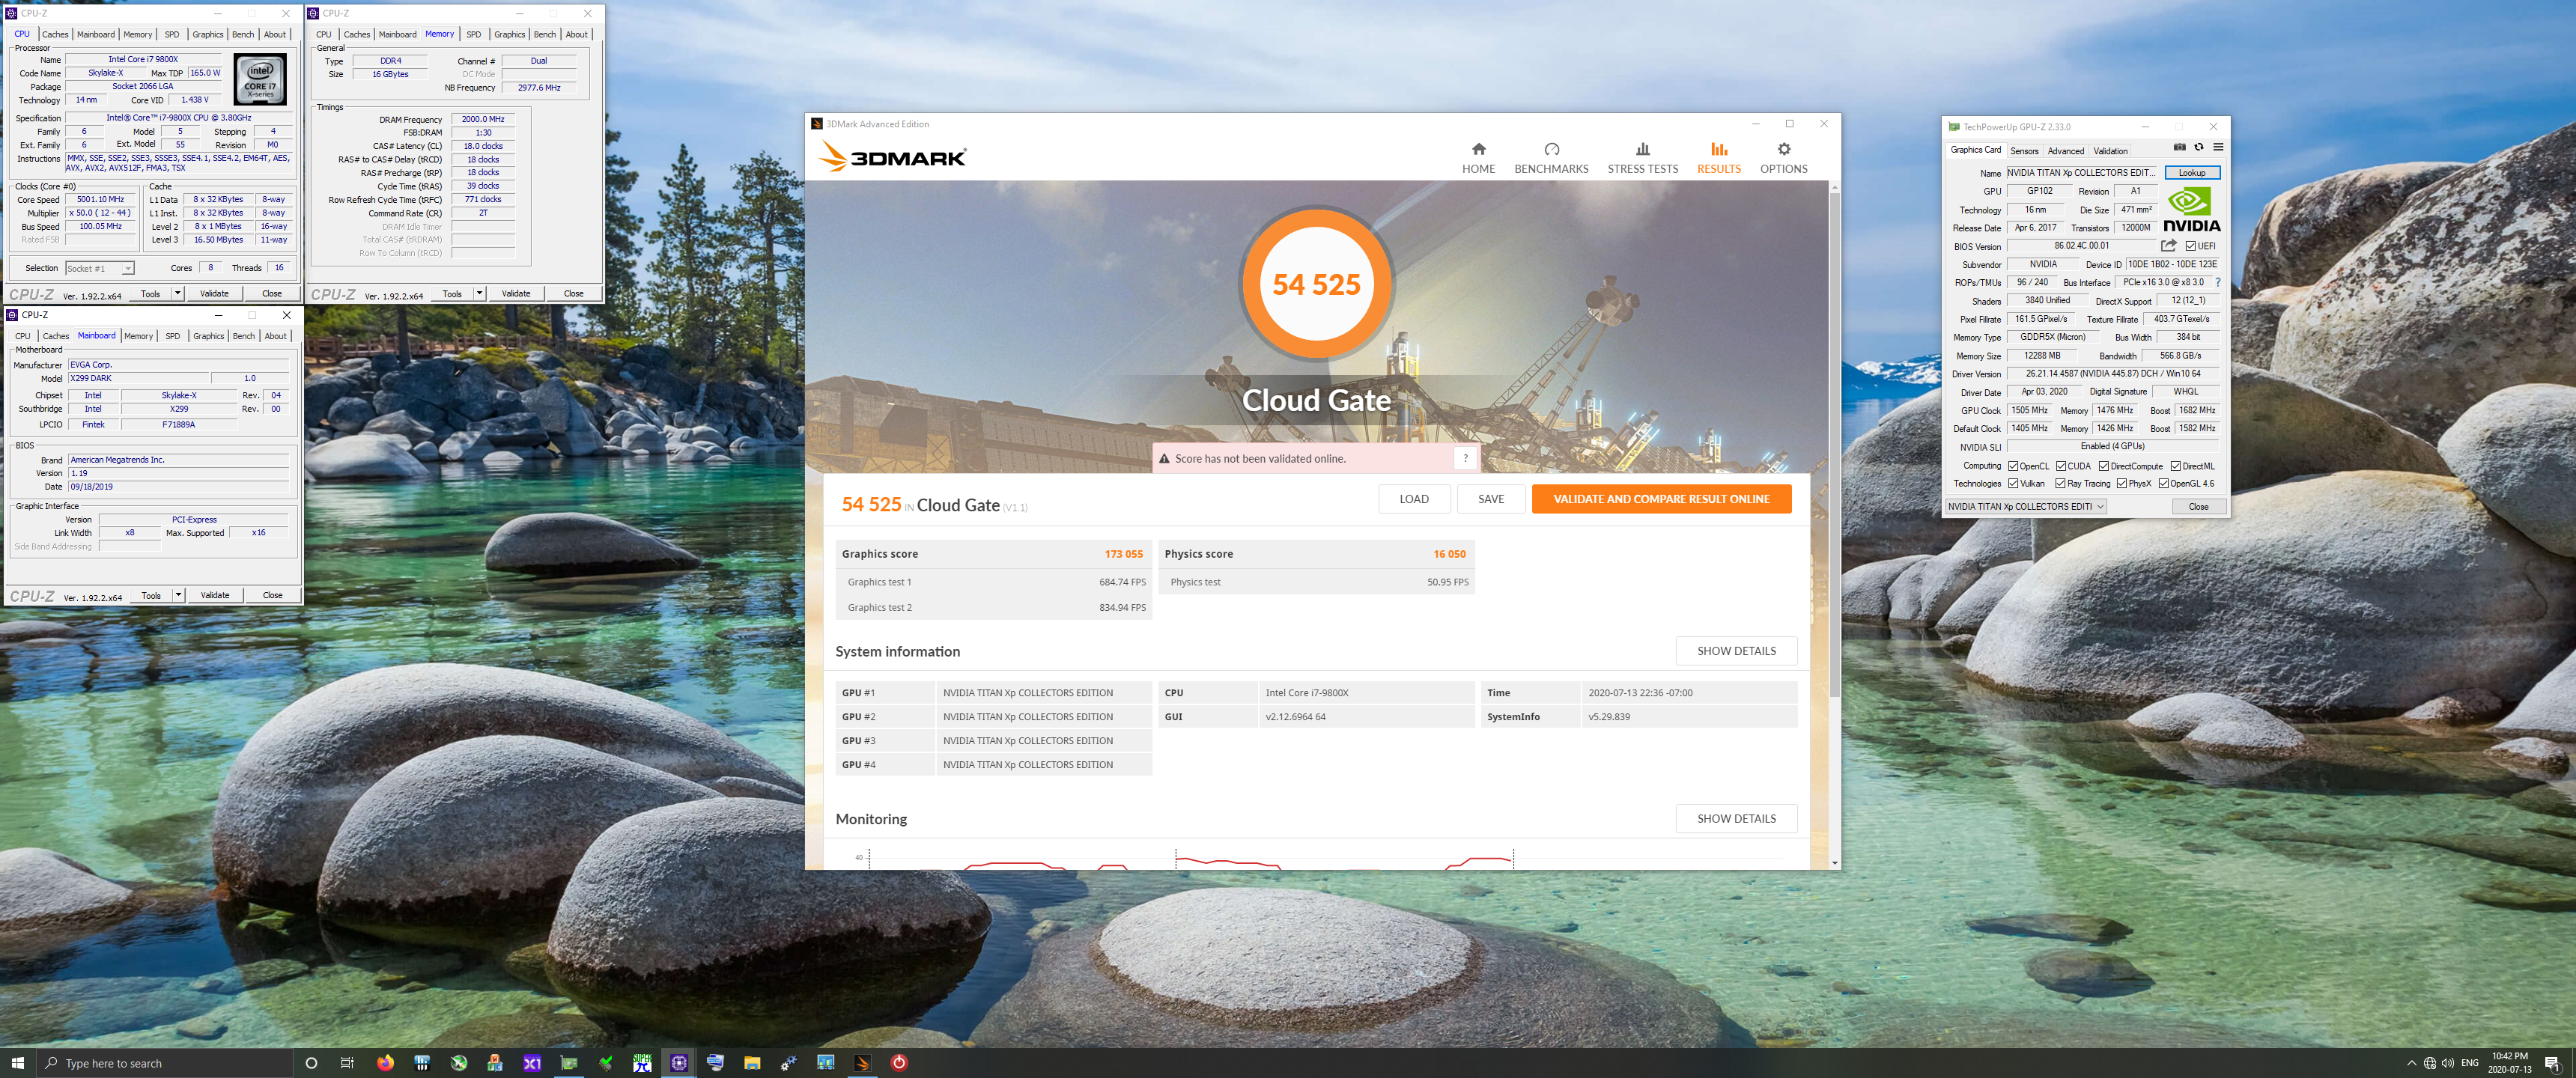
Task: Open Caches tab in the CPU-Z CPU window
Action: click(55, 34)
